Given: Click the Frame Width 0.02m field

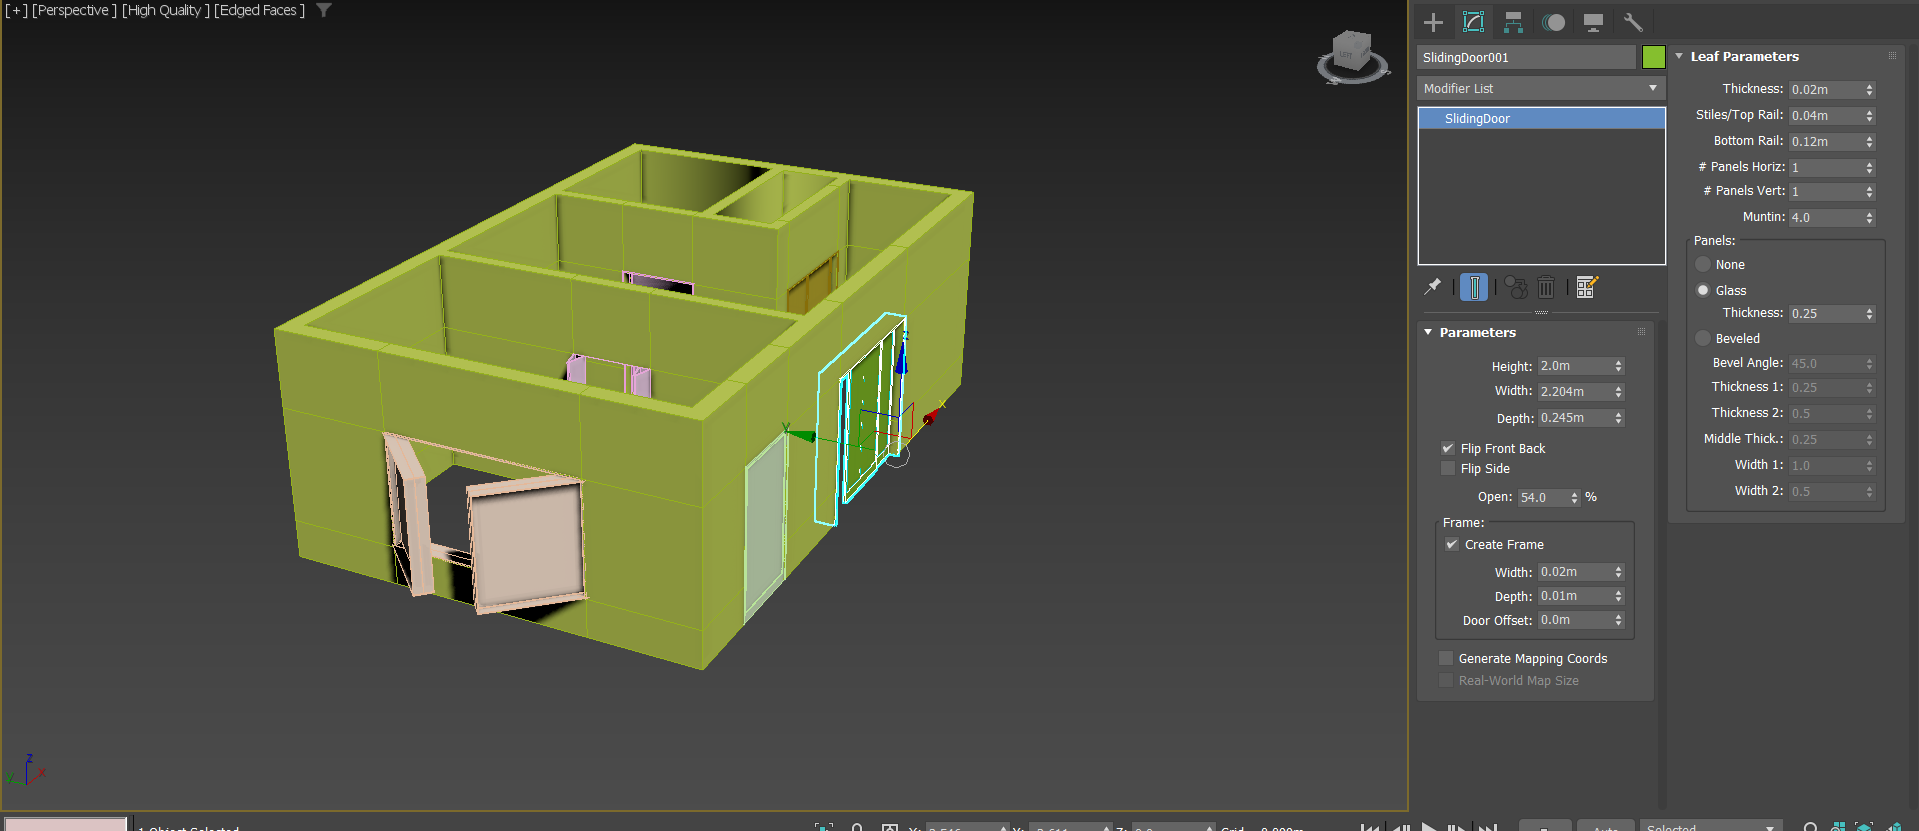Looking at the screenshot, I should click(x=1575, y=572).
